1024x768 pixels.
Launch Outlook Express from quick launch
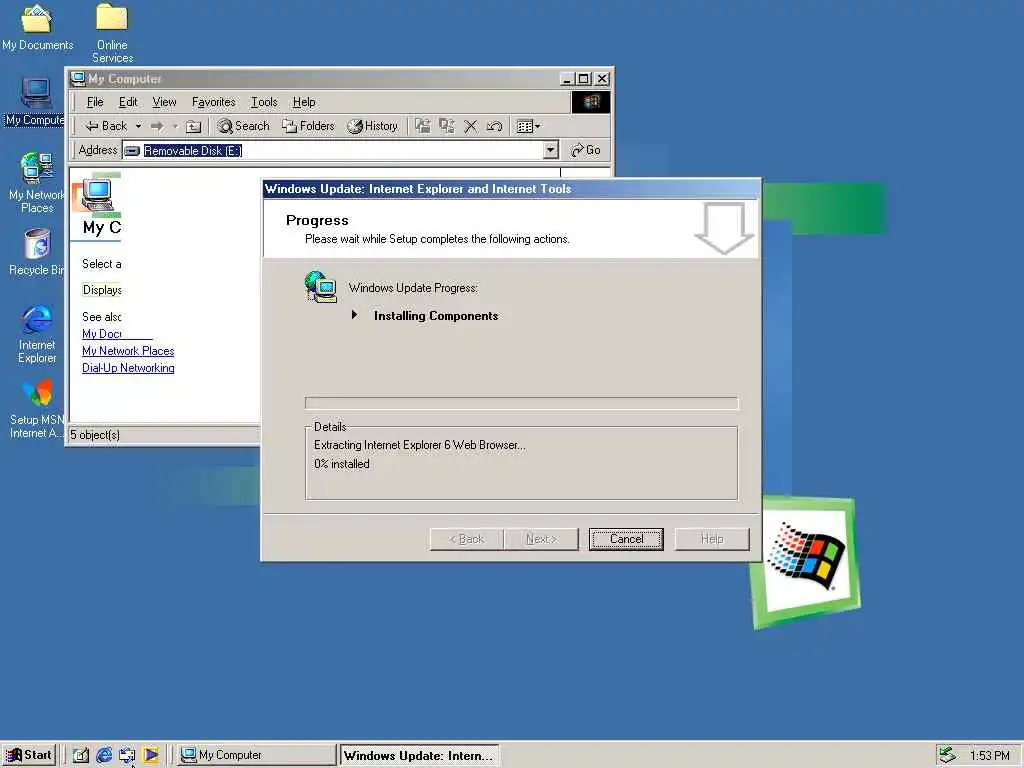[127, 755]
